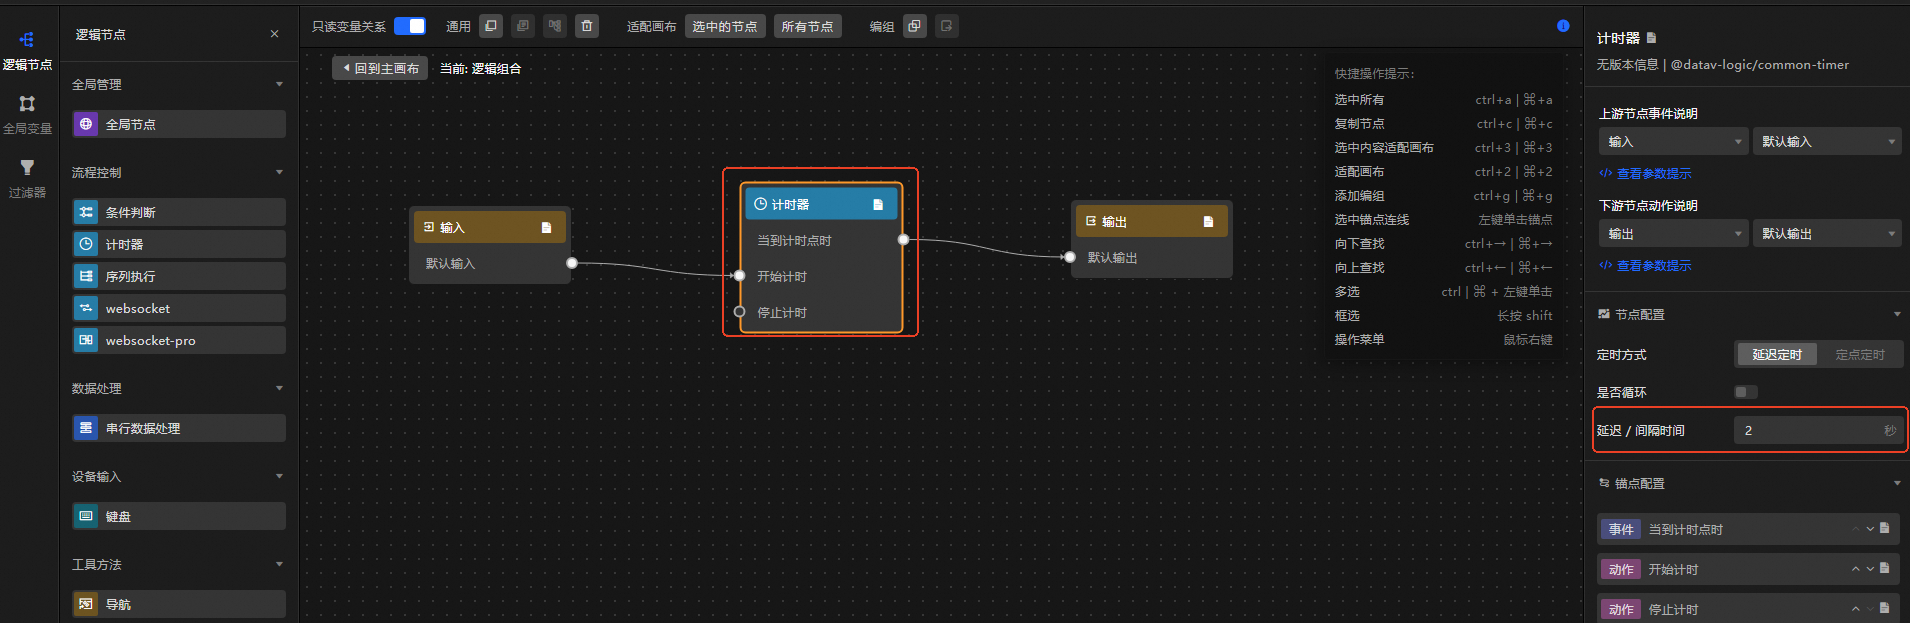
Task: Open the 默认输出 action dropdown
Action: (1826, 234)
